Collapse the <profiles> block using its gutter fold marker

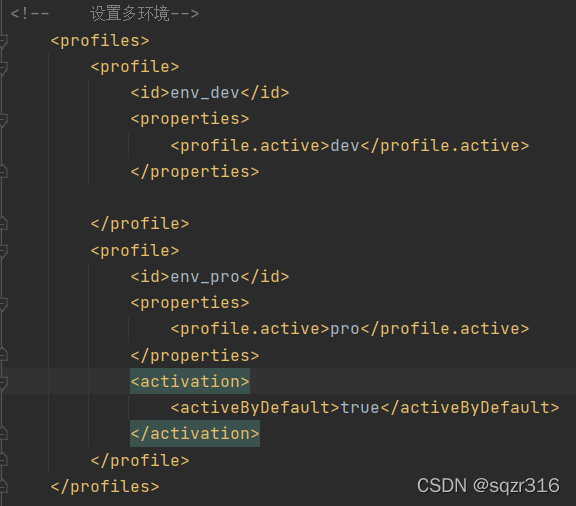(3, 41)
